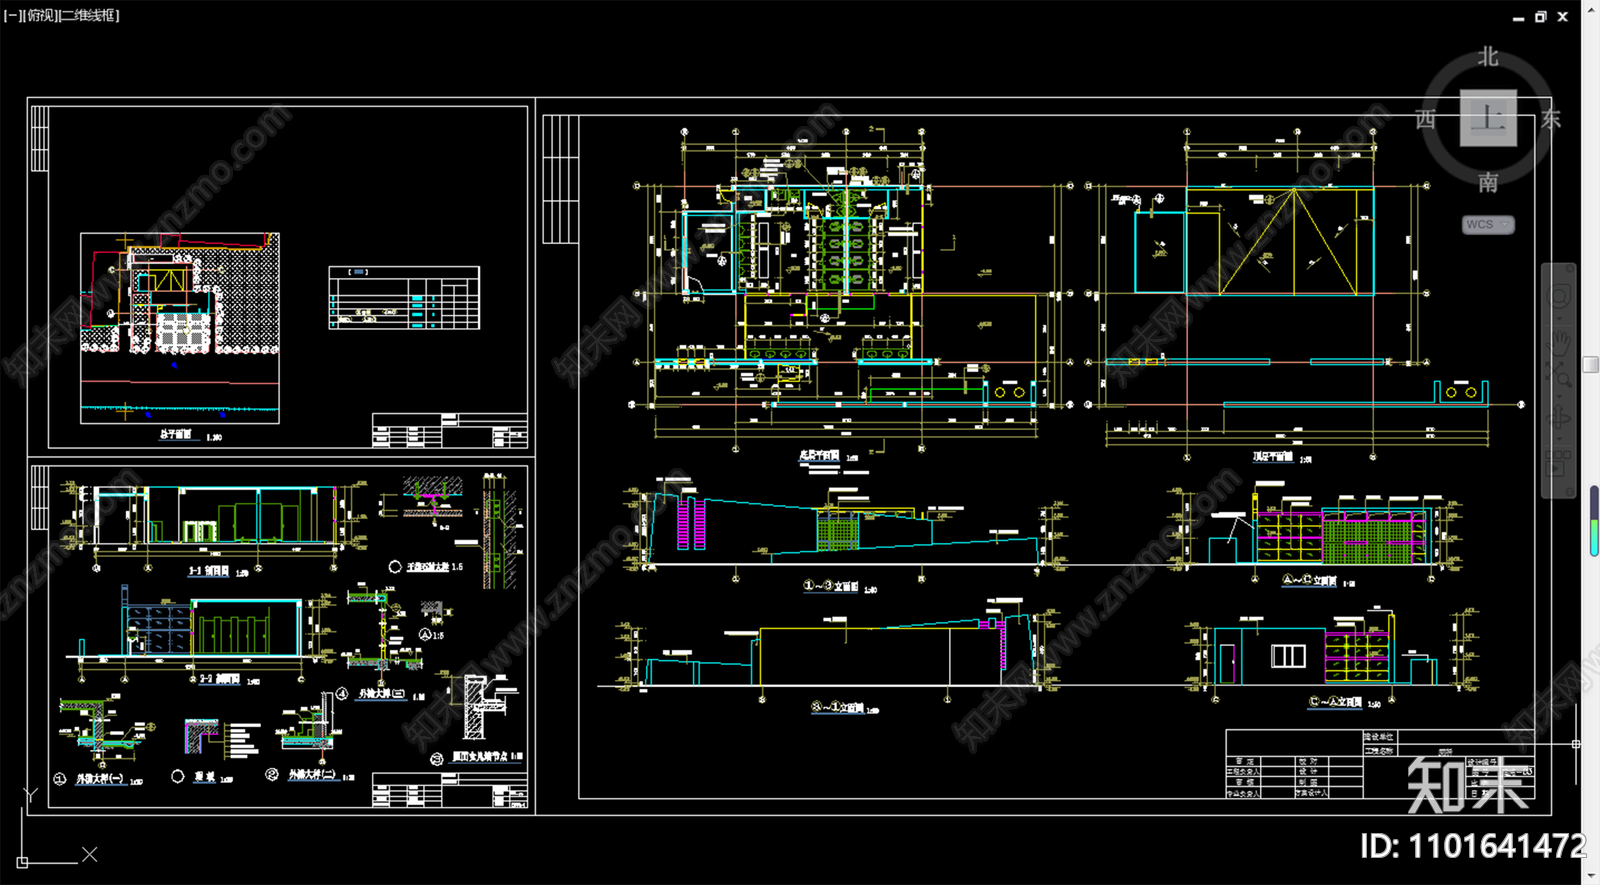This screenshot has width=1600, height=885.
Task: Click the 上 top face of ViewCube
Action: point(1488,118)
